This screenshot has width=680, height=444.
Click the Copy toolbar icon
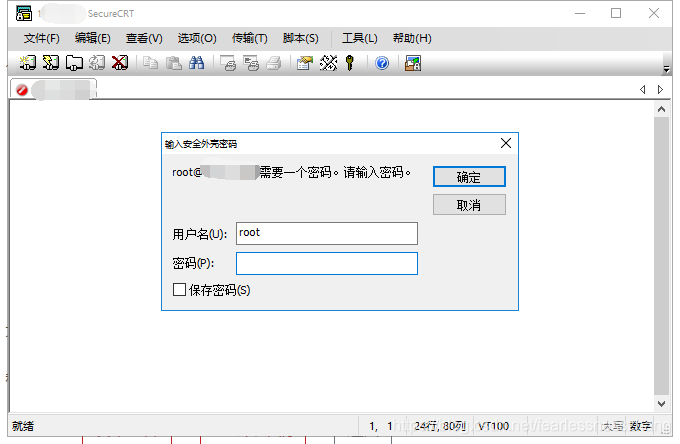coord(150,63)
